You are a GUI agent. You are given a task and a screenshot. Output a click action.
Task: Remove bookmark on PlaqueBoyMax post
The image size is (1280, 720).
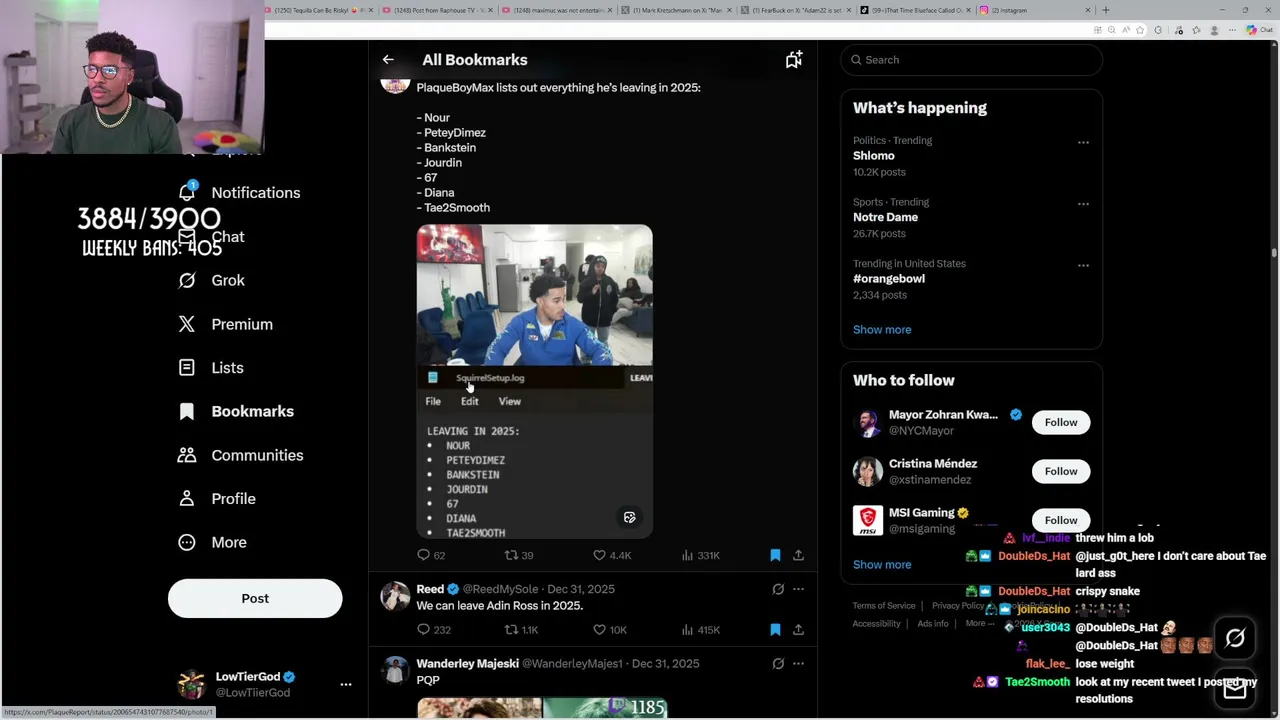pyautogui.click(x=775, y=555)
